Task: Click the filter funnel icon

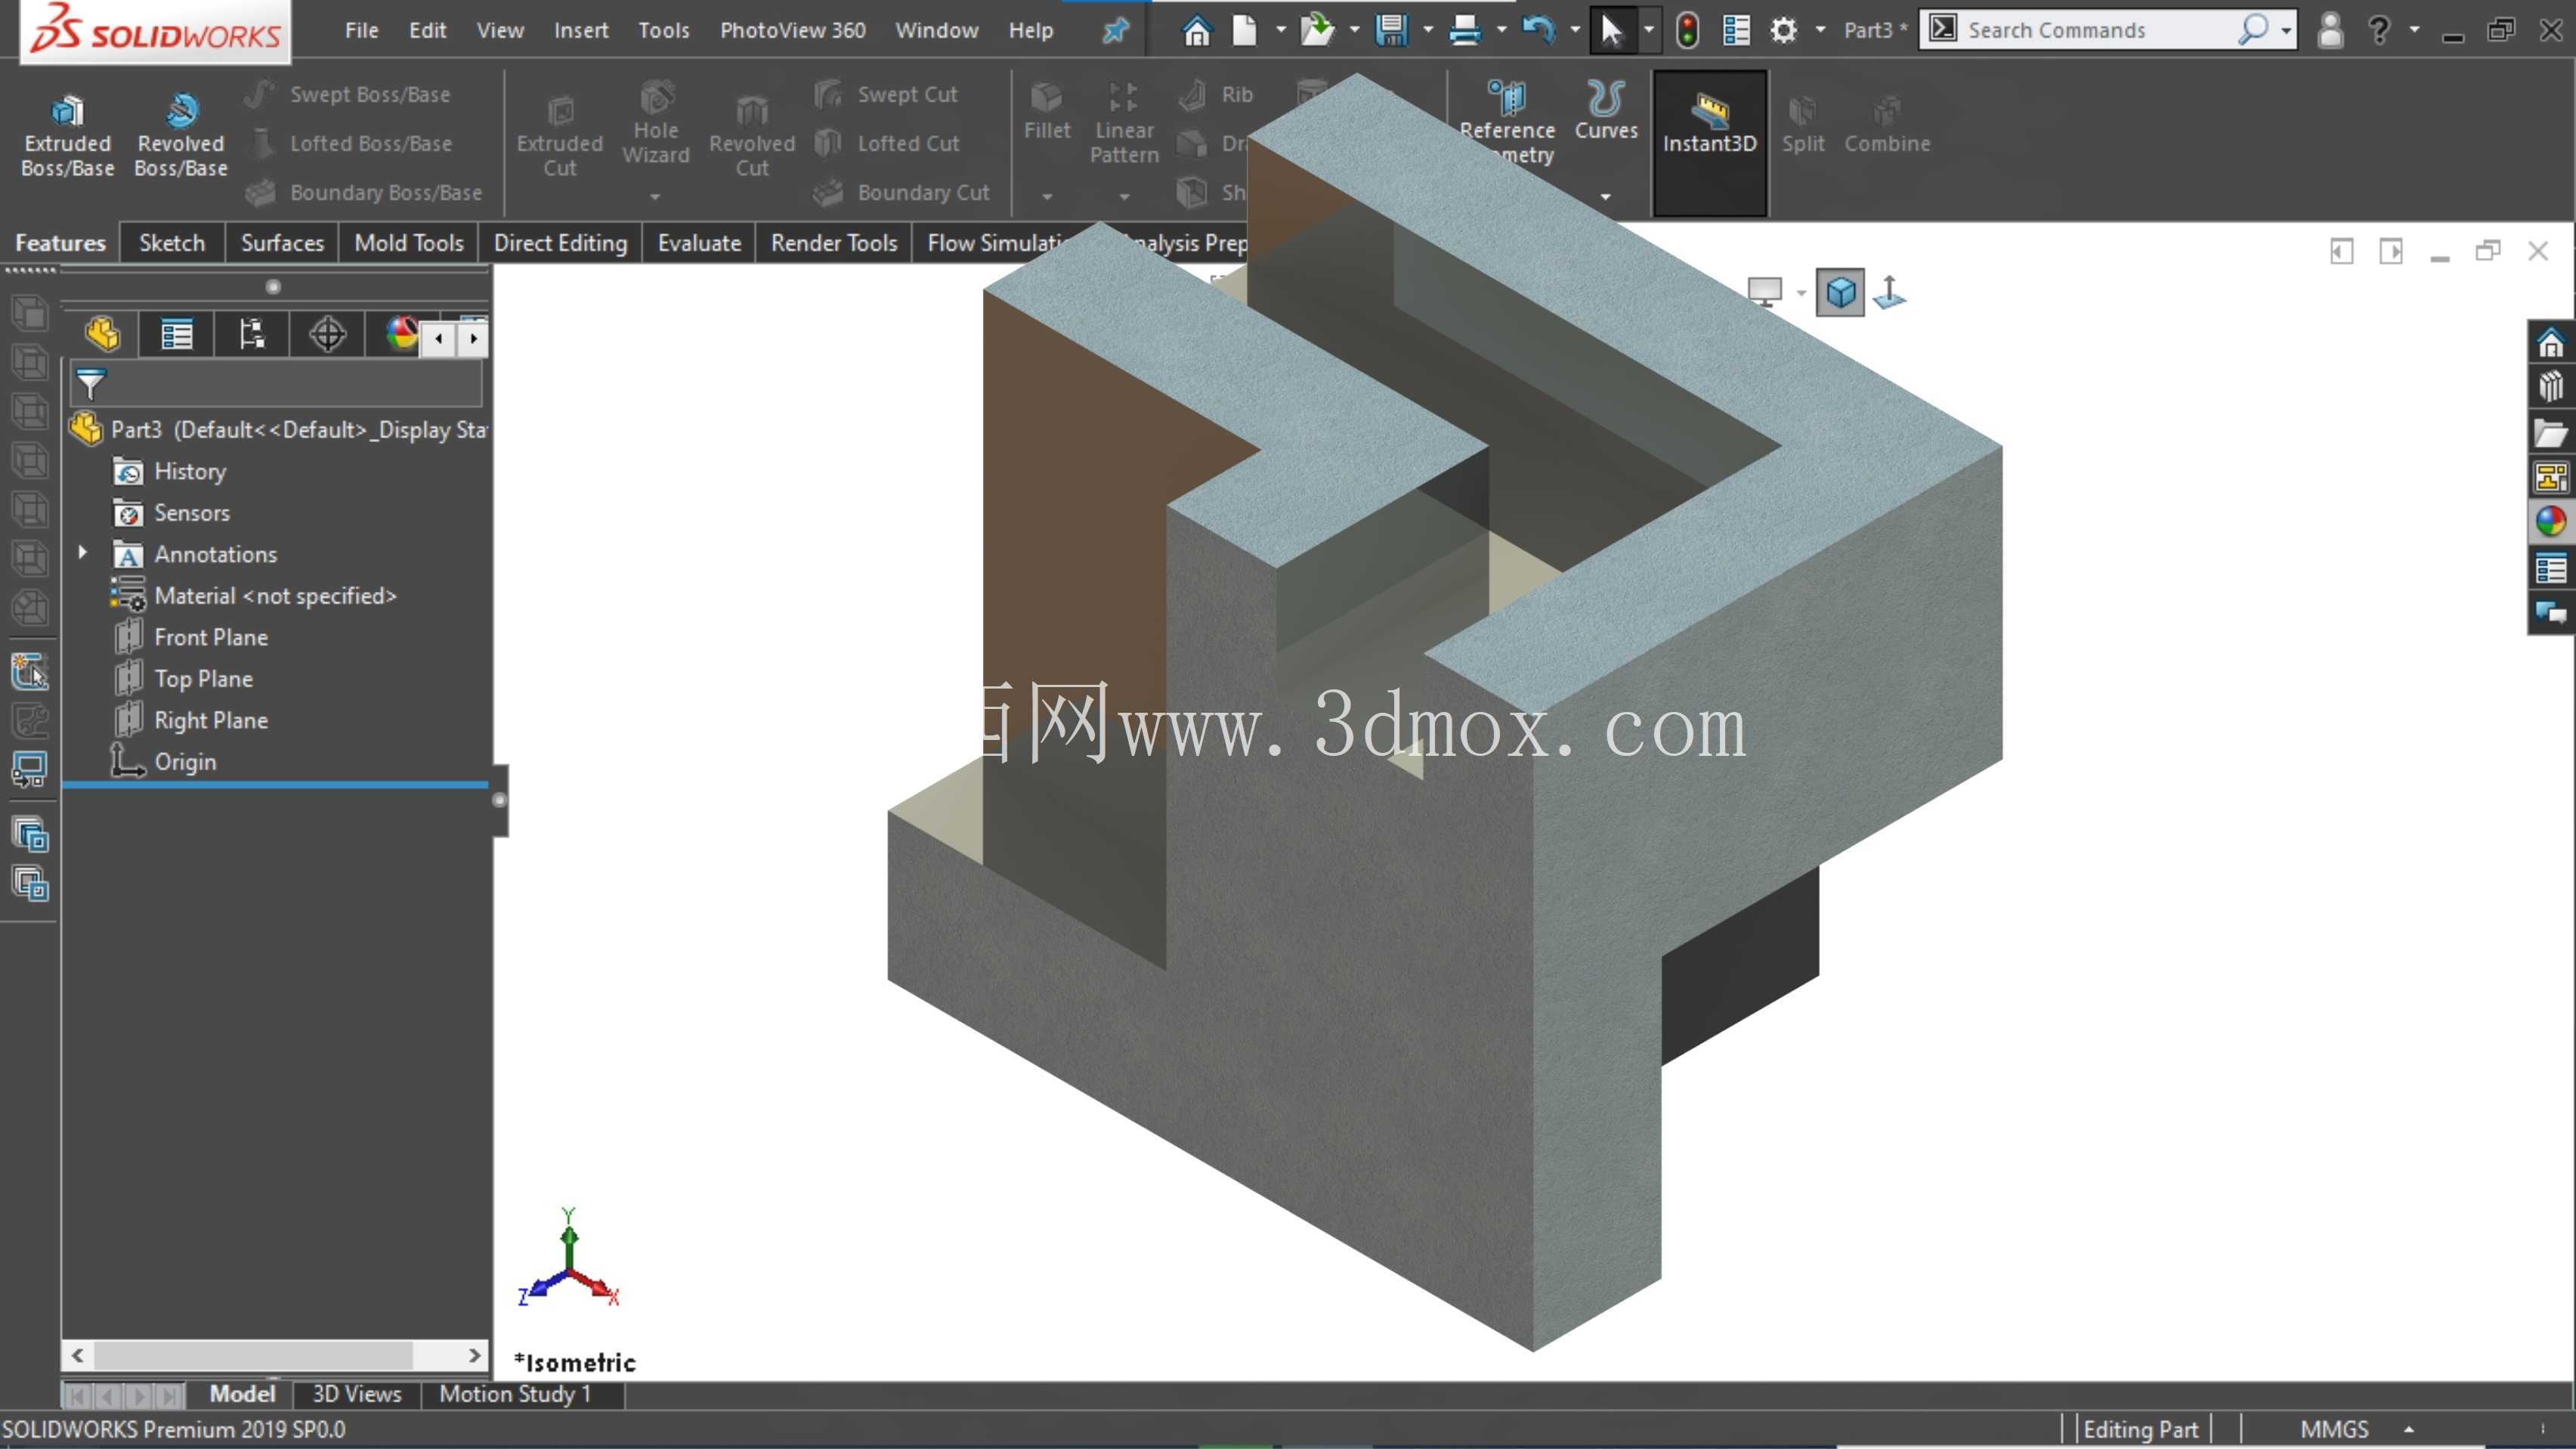Action: 90,384
